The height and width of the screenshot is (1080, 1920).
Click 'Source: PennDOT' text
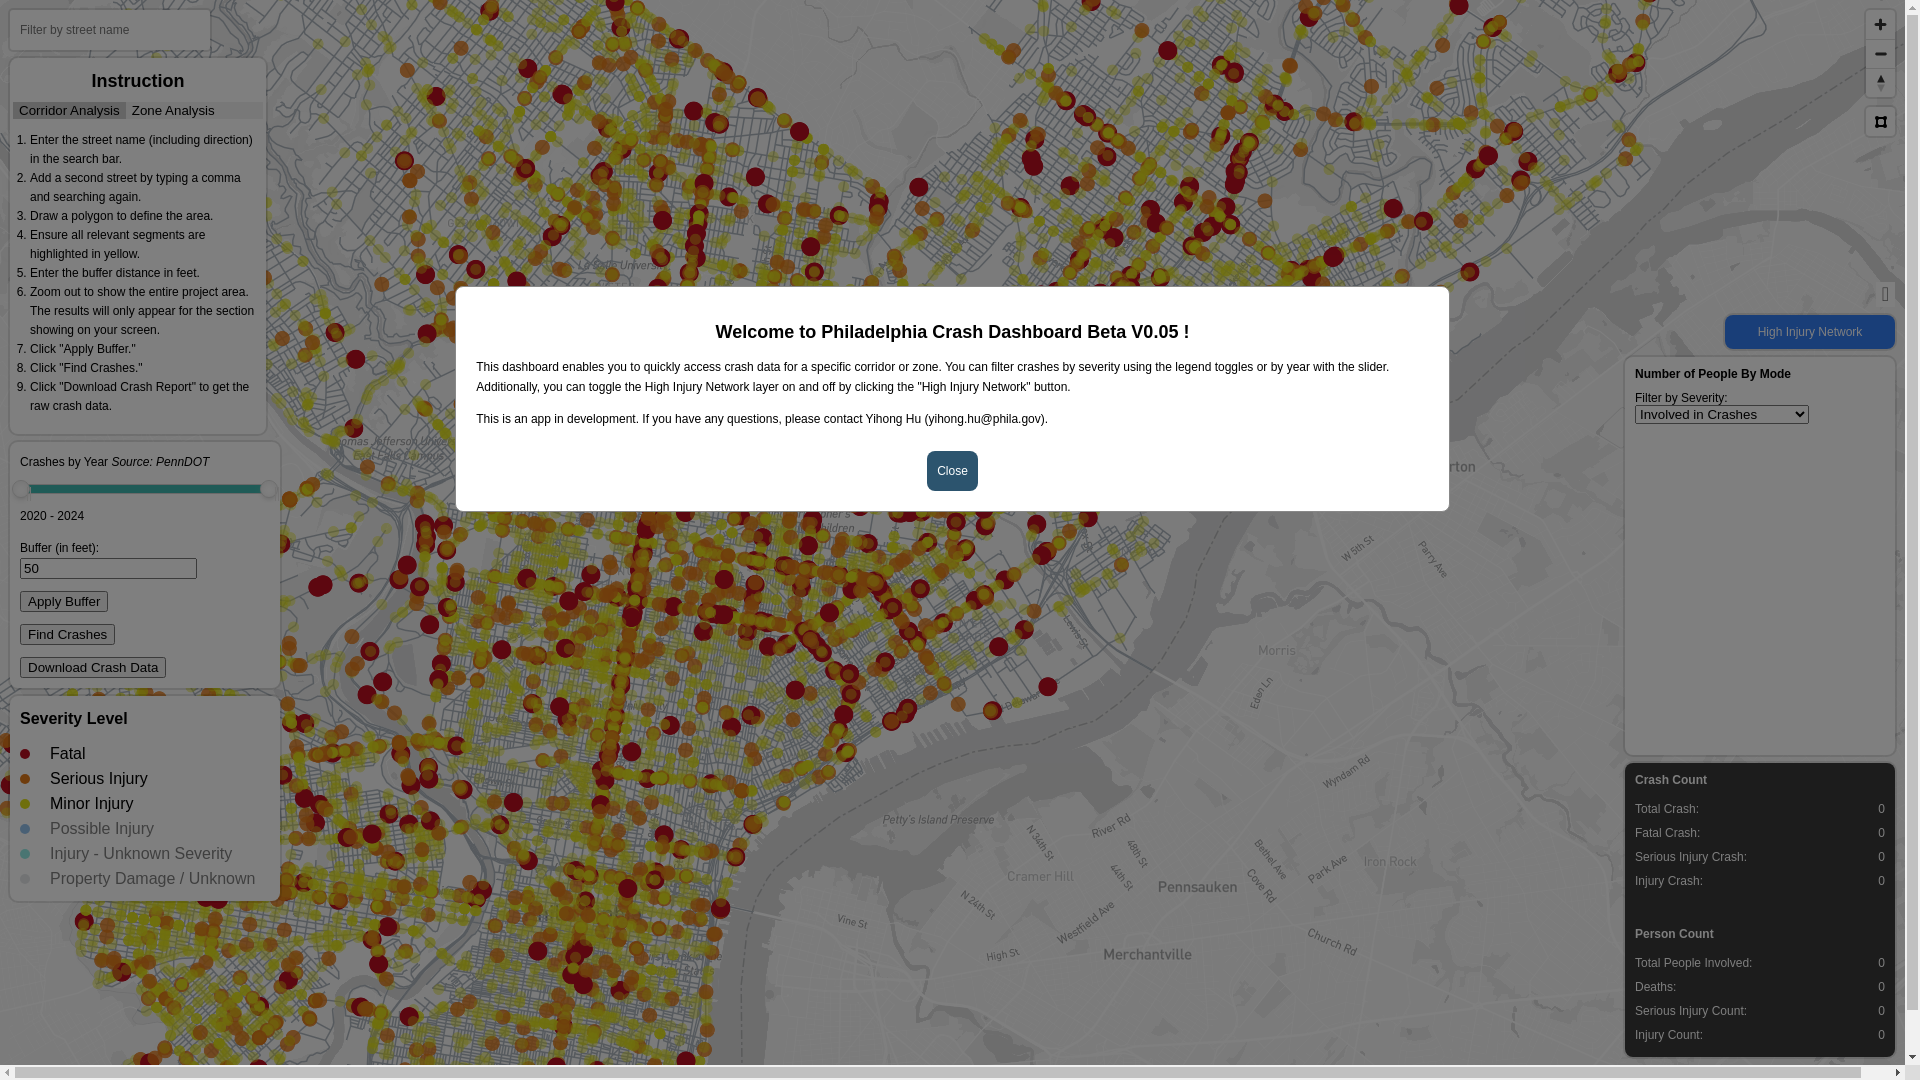point(160,462)
